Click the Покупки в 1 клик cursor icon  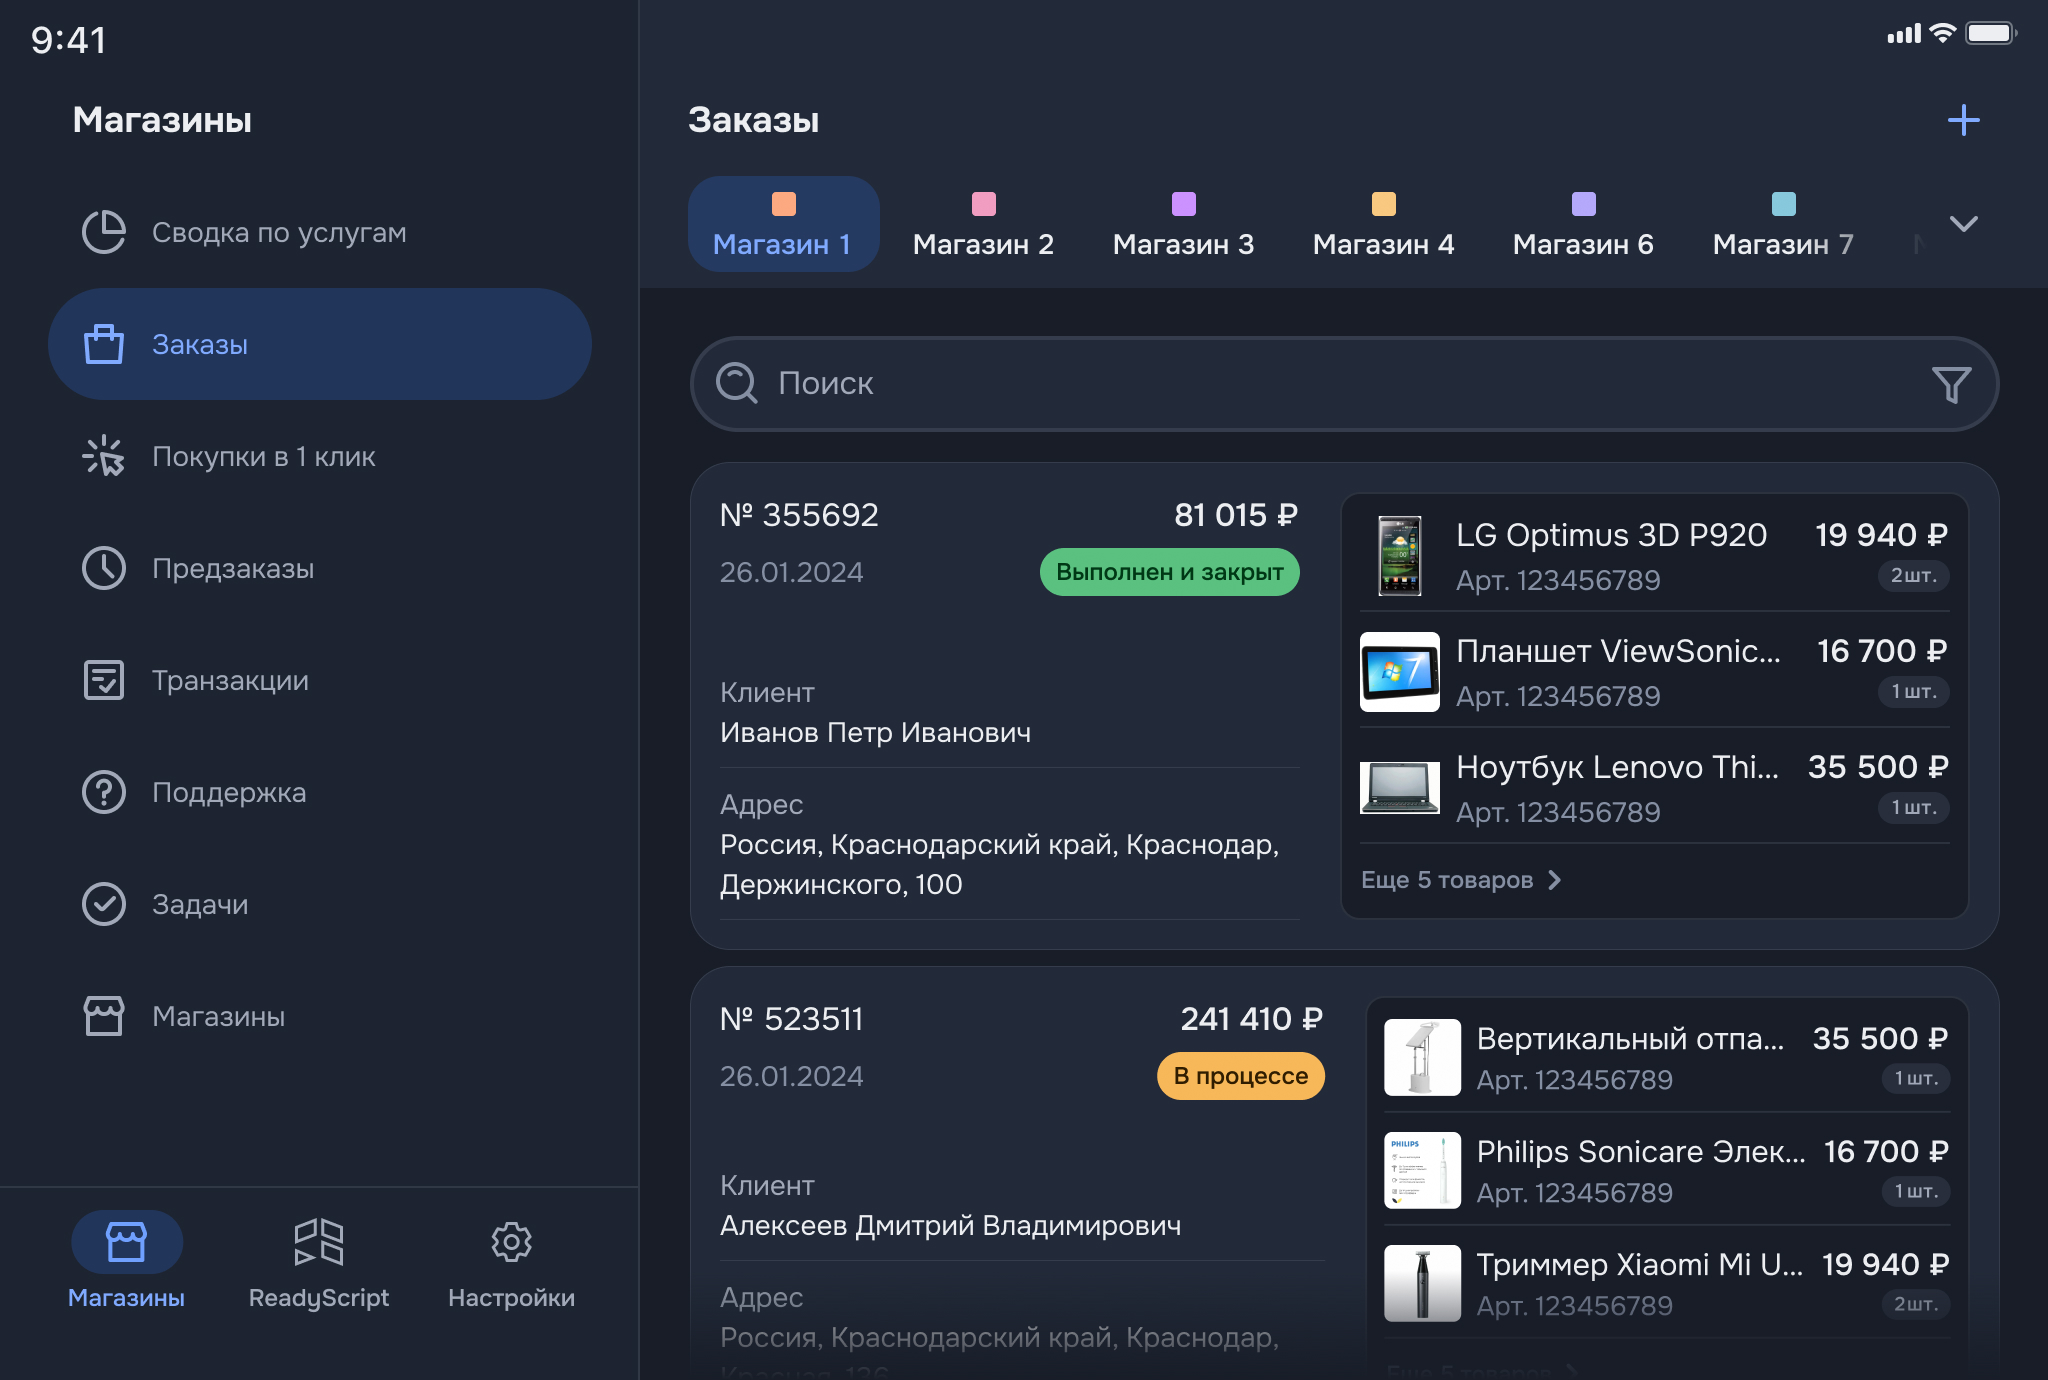click(104, 456)
